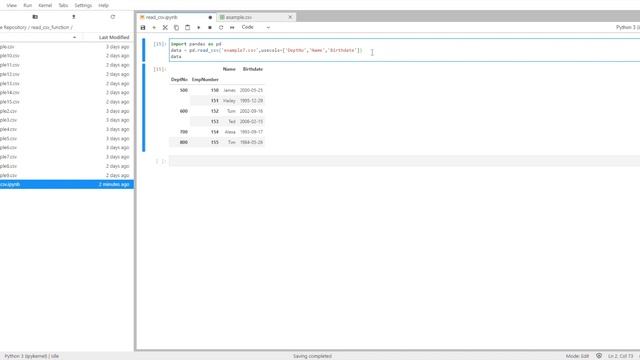Navigate to Repository breadcrumb folder
The width and height of the screenshot is (640, 360).
coord(14,27)
